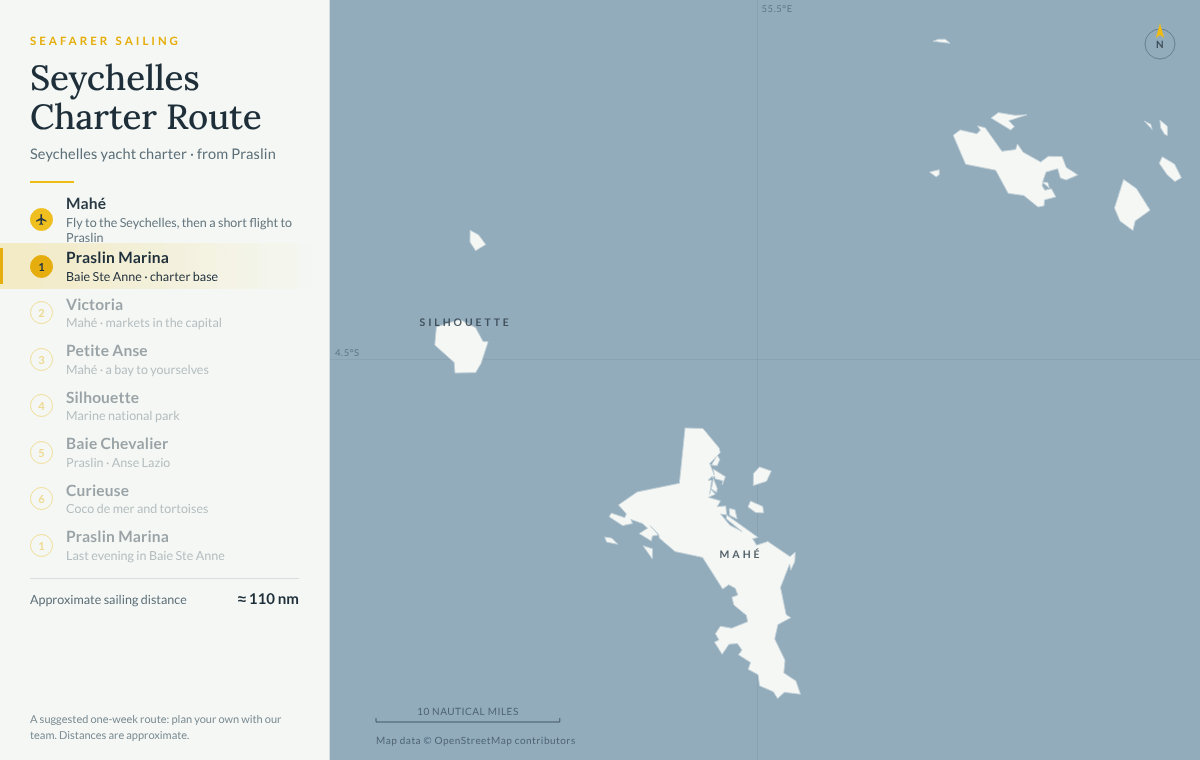Click the Seychelles Charter Route heading
Viewport: 1200px width, 760px height.
click(146, 97)
